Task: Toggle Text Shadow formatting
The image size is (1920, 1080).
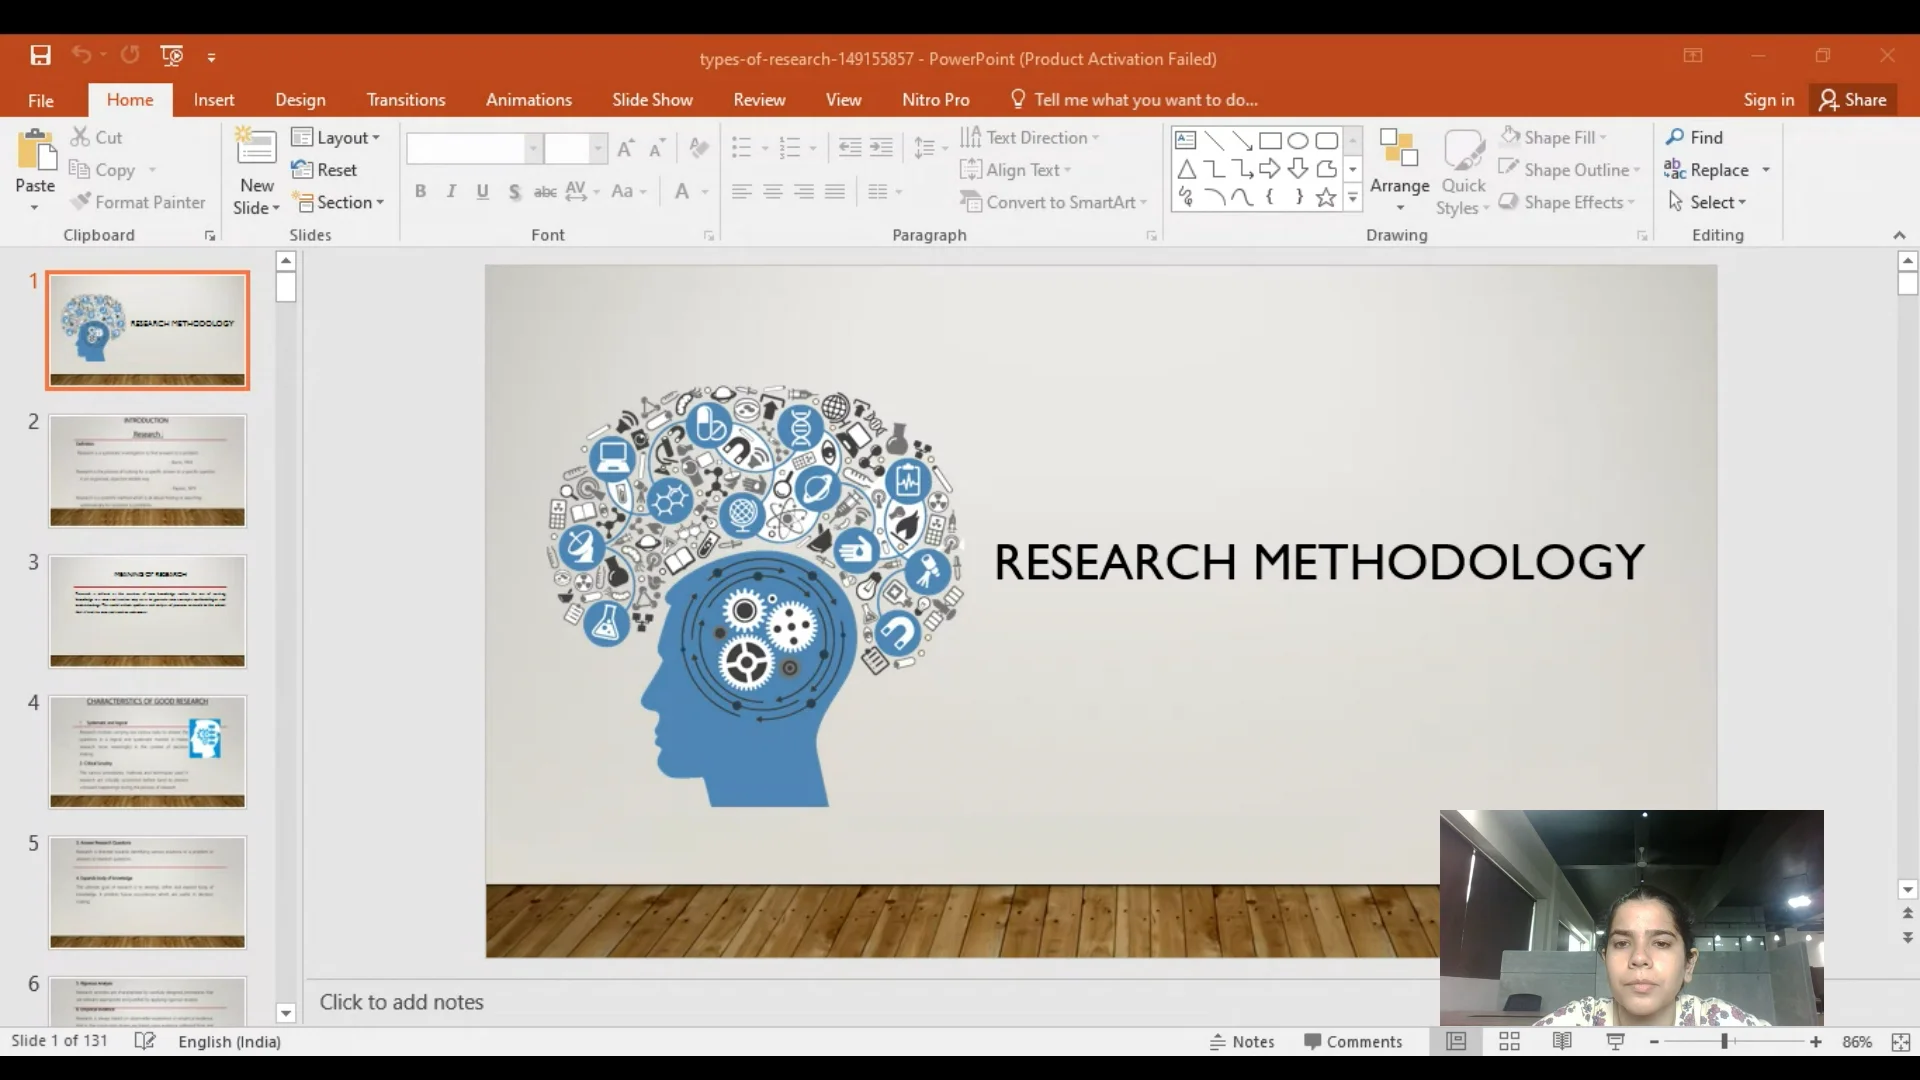Action: click(x=514, y=191)
